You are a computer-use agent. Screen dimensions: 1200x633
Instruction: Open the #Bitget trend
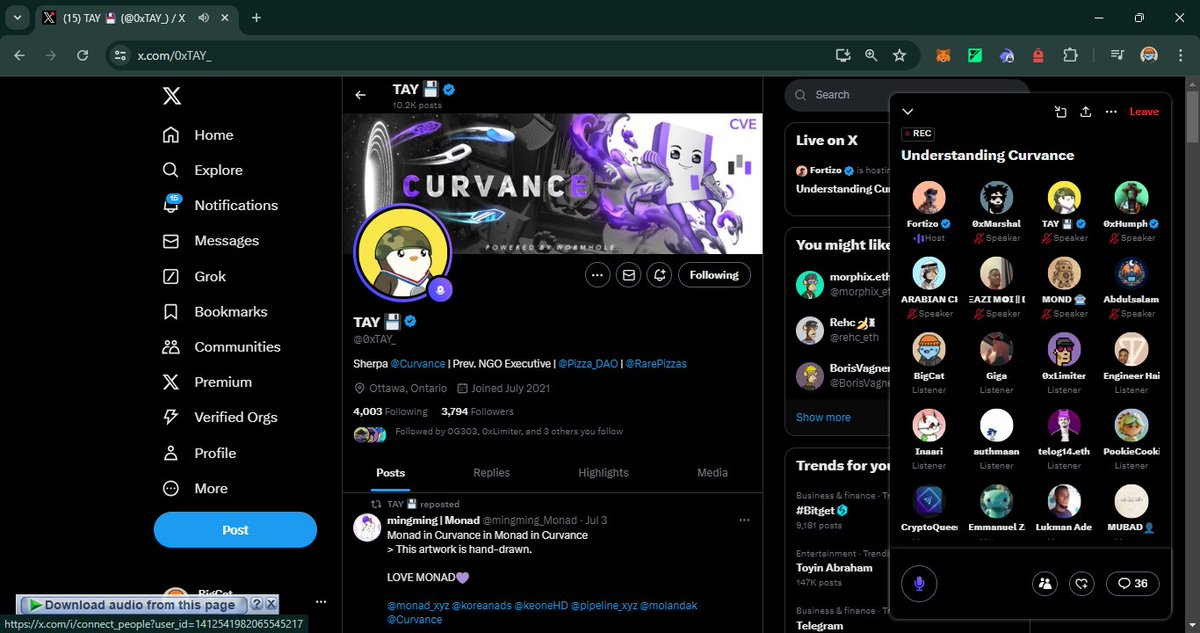click(x=821, y=510)
